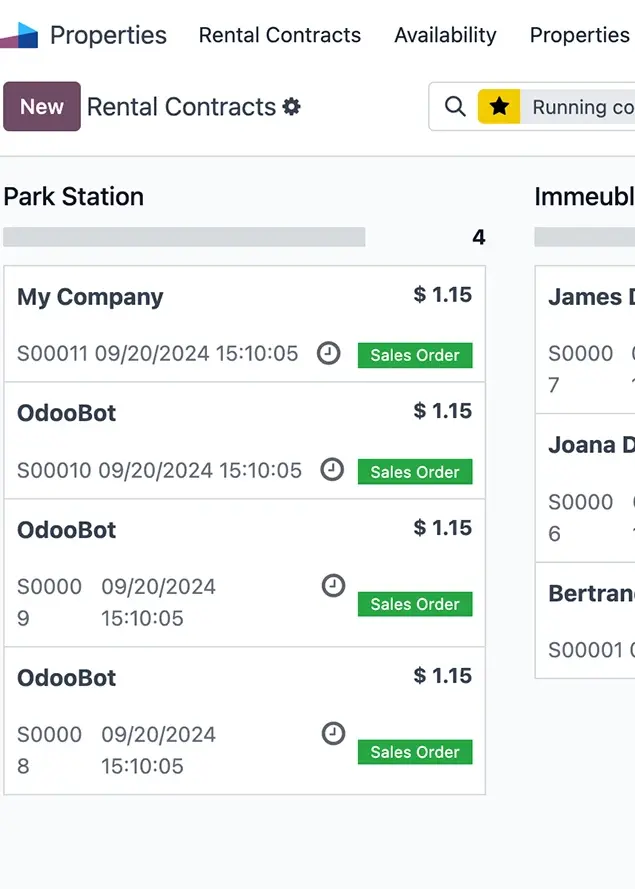Click the New button
Image resolution: width=635 pixels, height=889 pixels.
point(42,107)
